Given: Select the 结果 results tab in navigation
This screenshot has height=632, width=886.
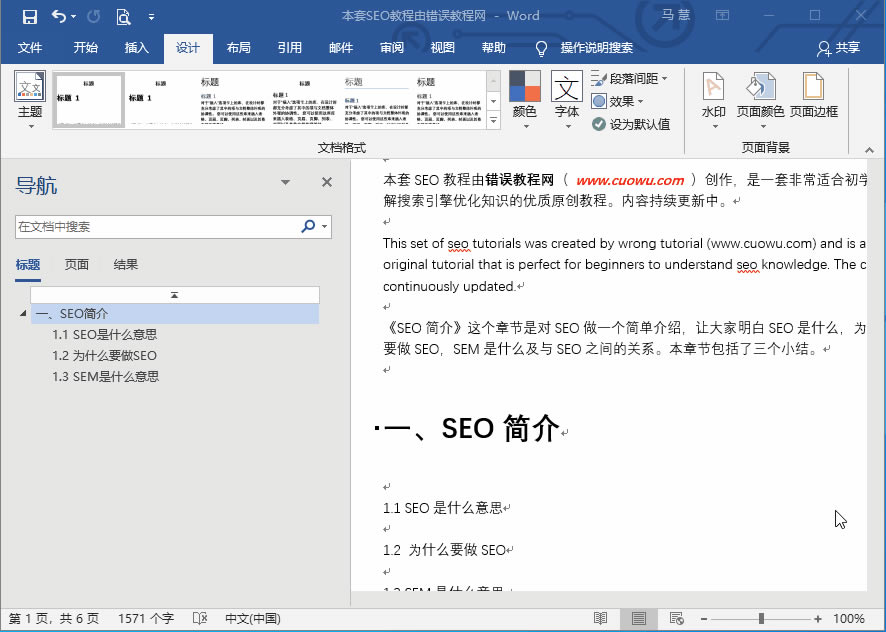Looking at the screenshot, I should click(x=125, y=265).
